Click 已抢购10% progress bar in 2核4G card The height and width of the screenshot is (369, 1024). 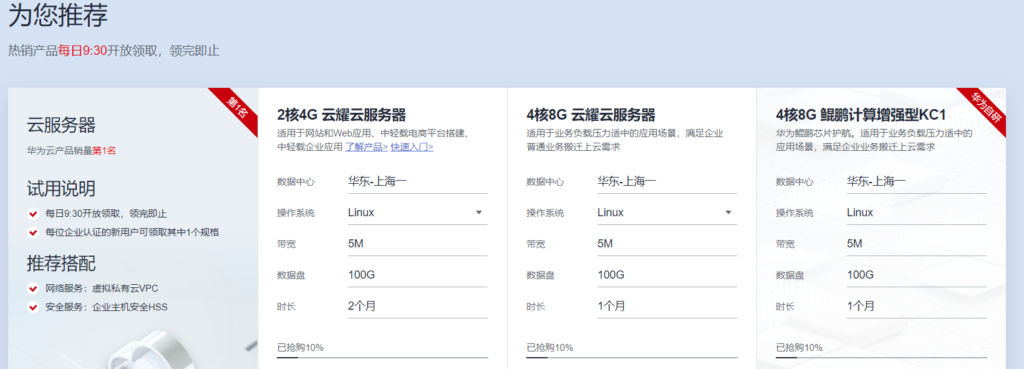pos(383,357)
